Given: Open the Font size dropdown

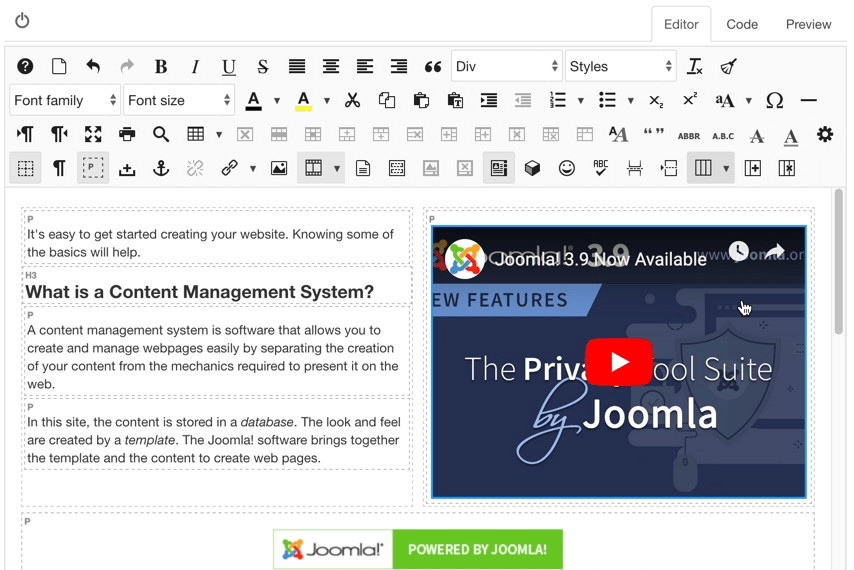Looking at the screenshot, I should point(179,100).
